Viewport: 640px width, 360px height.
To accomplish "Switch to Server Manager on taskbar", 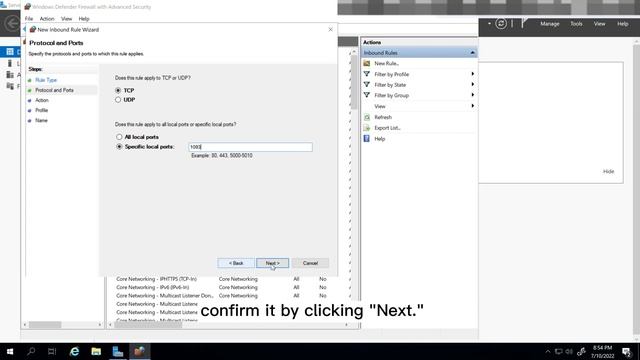I will click(x=118, y=351).
